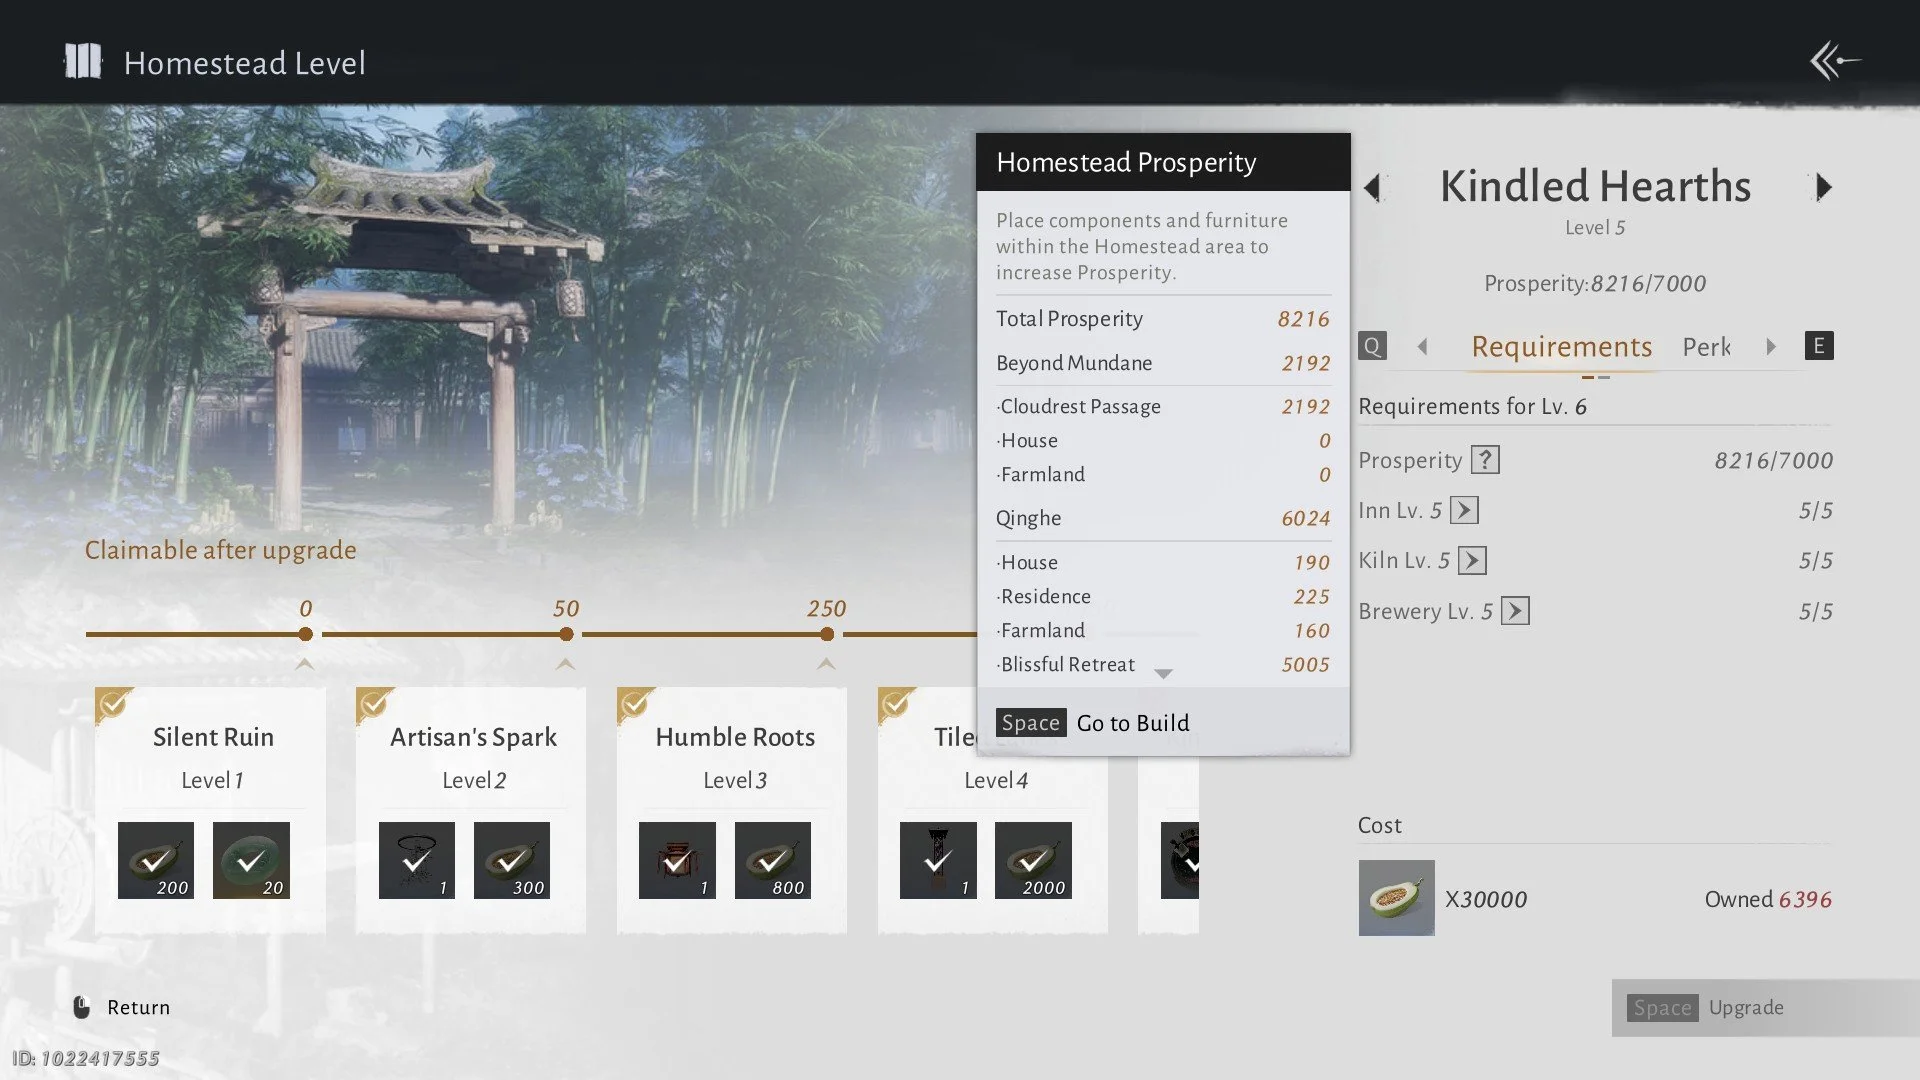
Task: Click the Q key tab shortcut icon
Action: coord(1372,346)
